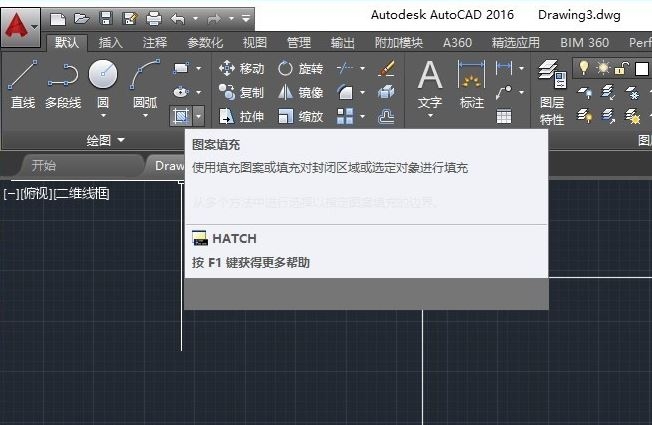The height and width of the screenshot is (425, 652).
Task: Expand the Text (文字) options dropdown
Action: coord(430,115)
